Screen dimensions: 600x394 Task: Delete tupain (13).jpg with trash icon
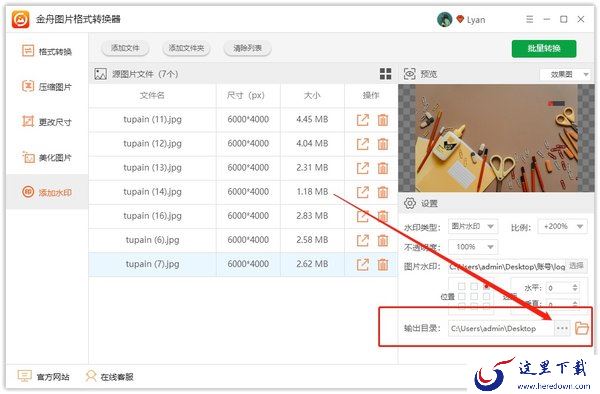[x=383, y=168]
